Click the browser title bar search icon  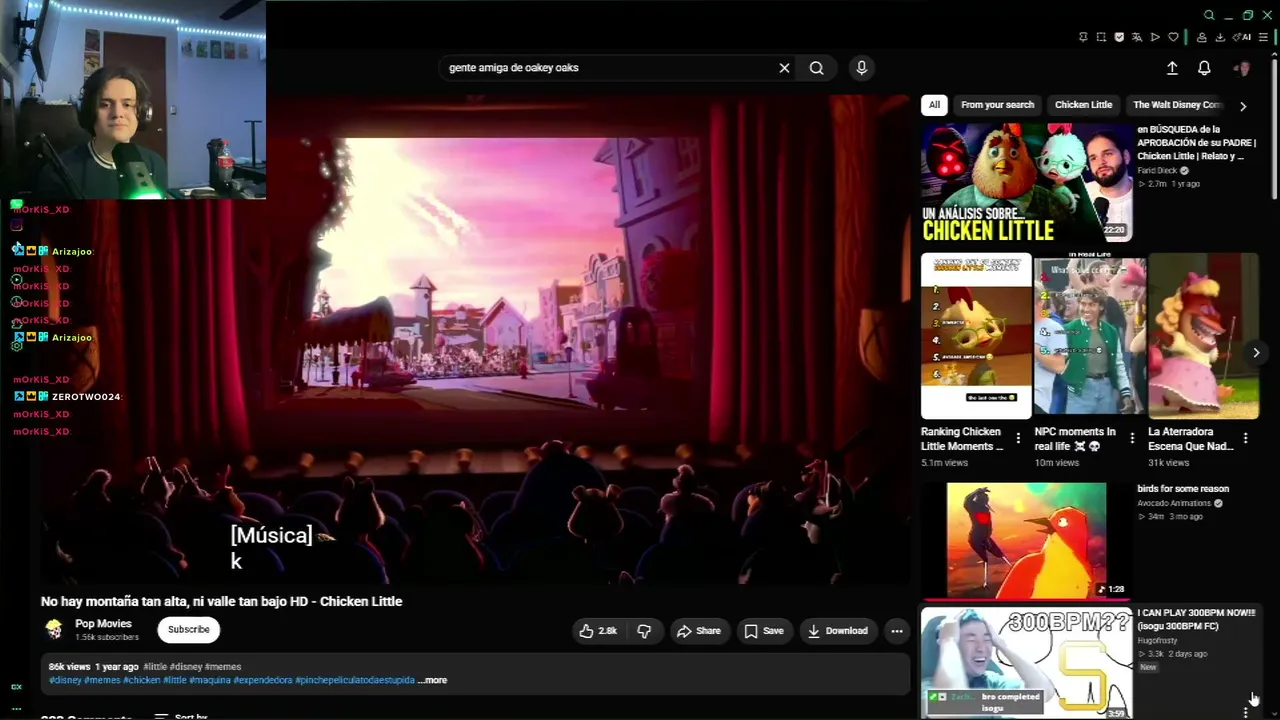pyautogui.click(x=1209, y=15)
